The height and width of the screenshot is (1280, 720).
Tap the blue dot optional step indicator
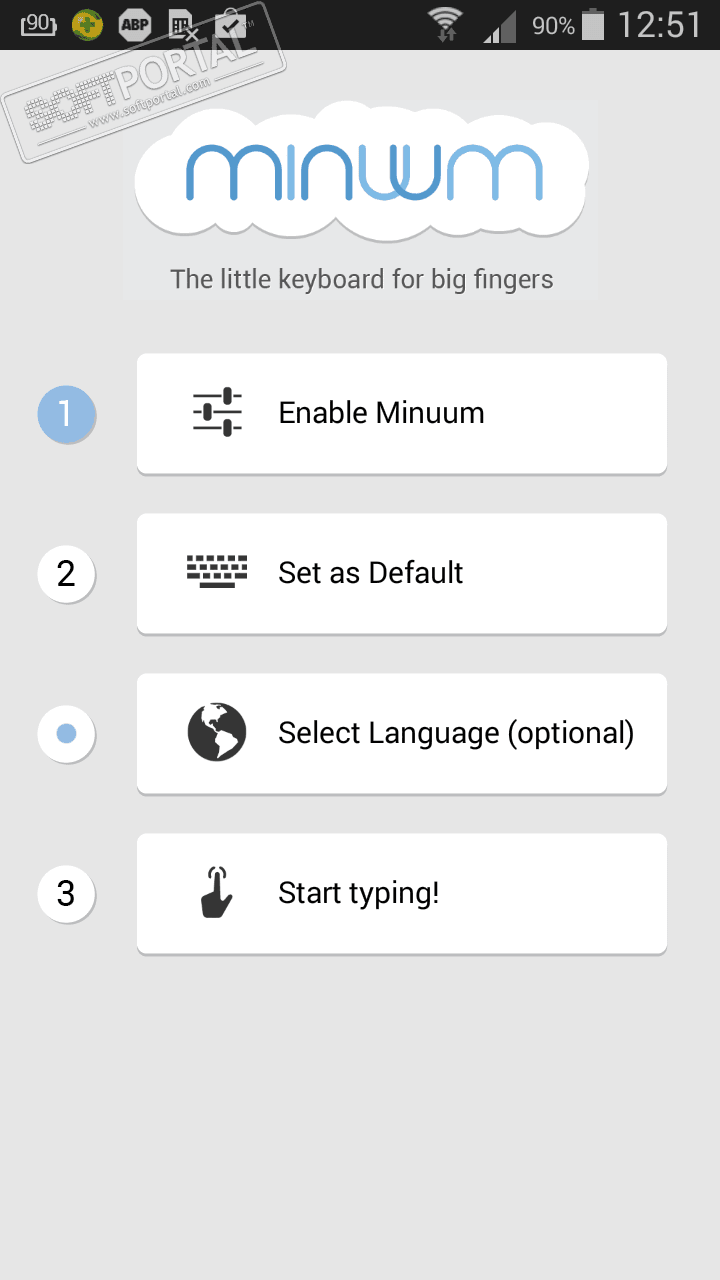[66, 734]
